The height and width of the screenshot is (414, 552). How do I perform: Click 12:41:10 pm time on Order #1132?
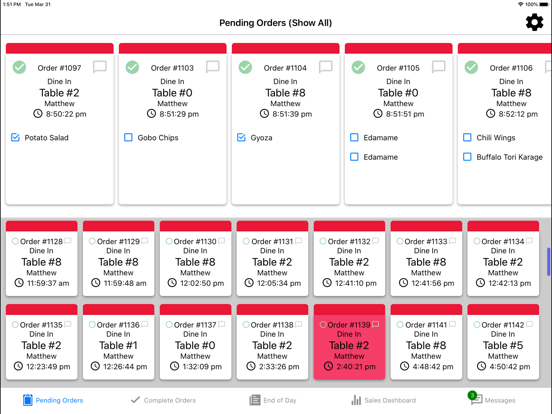[356, 283]
